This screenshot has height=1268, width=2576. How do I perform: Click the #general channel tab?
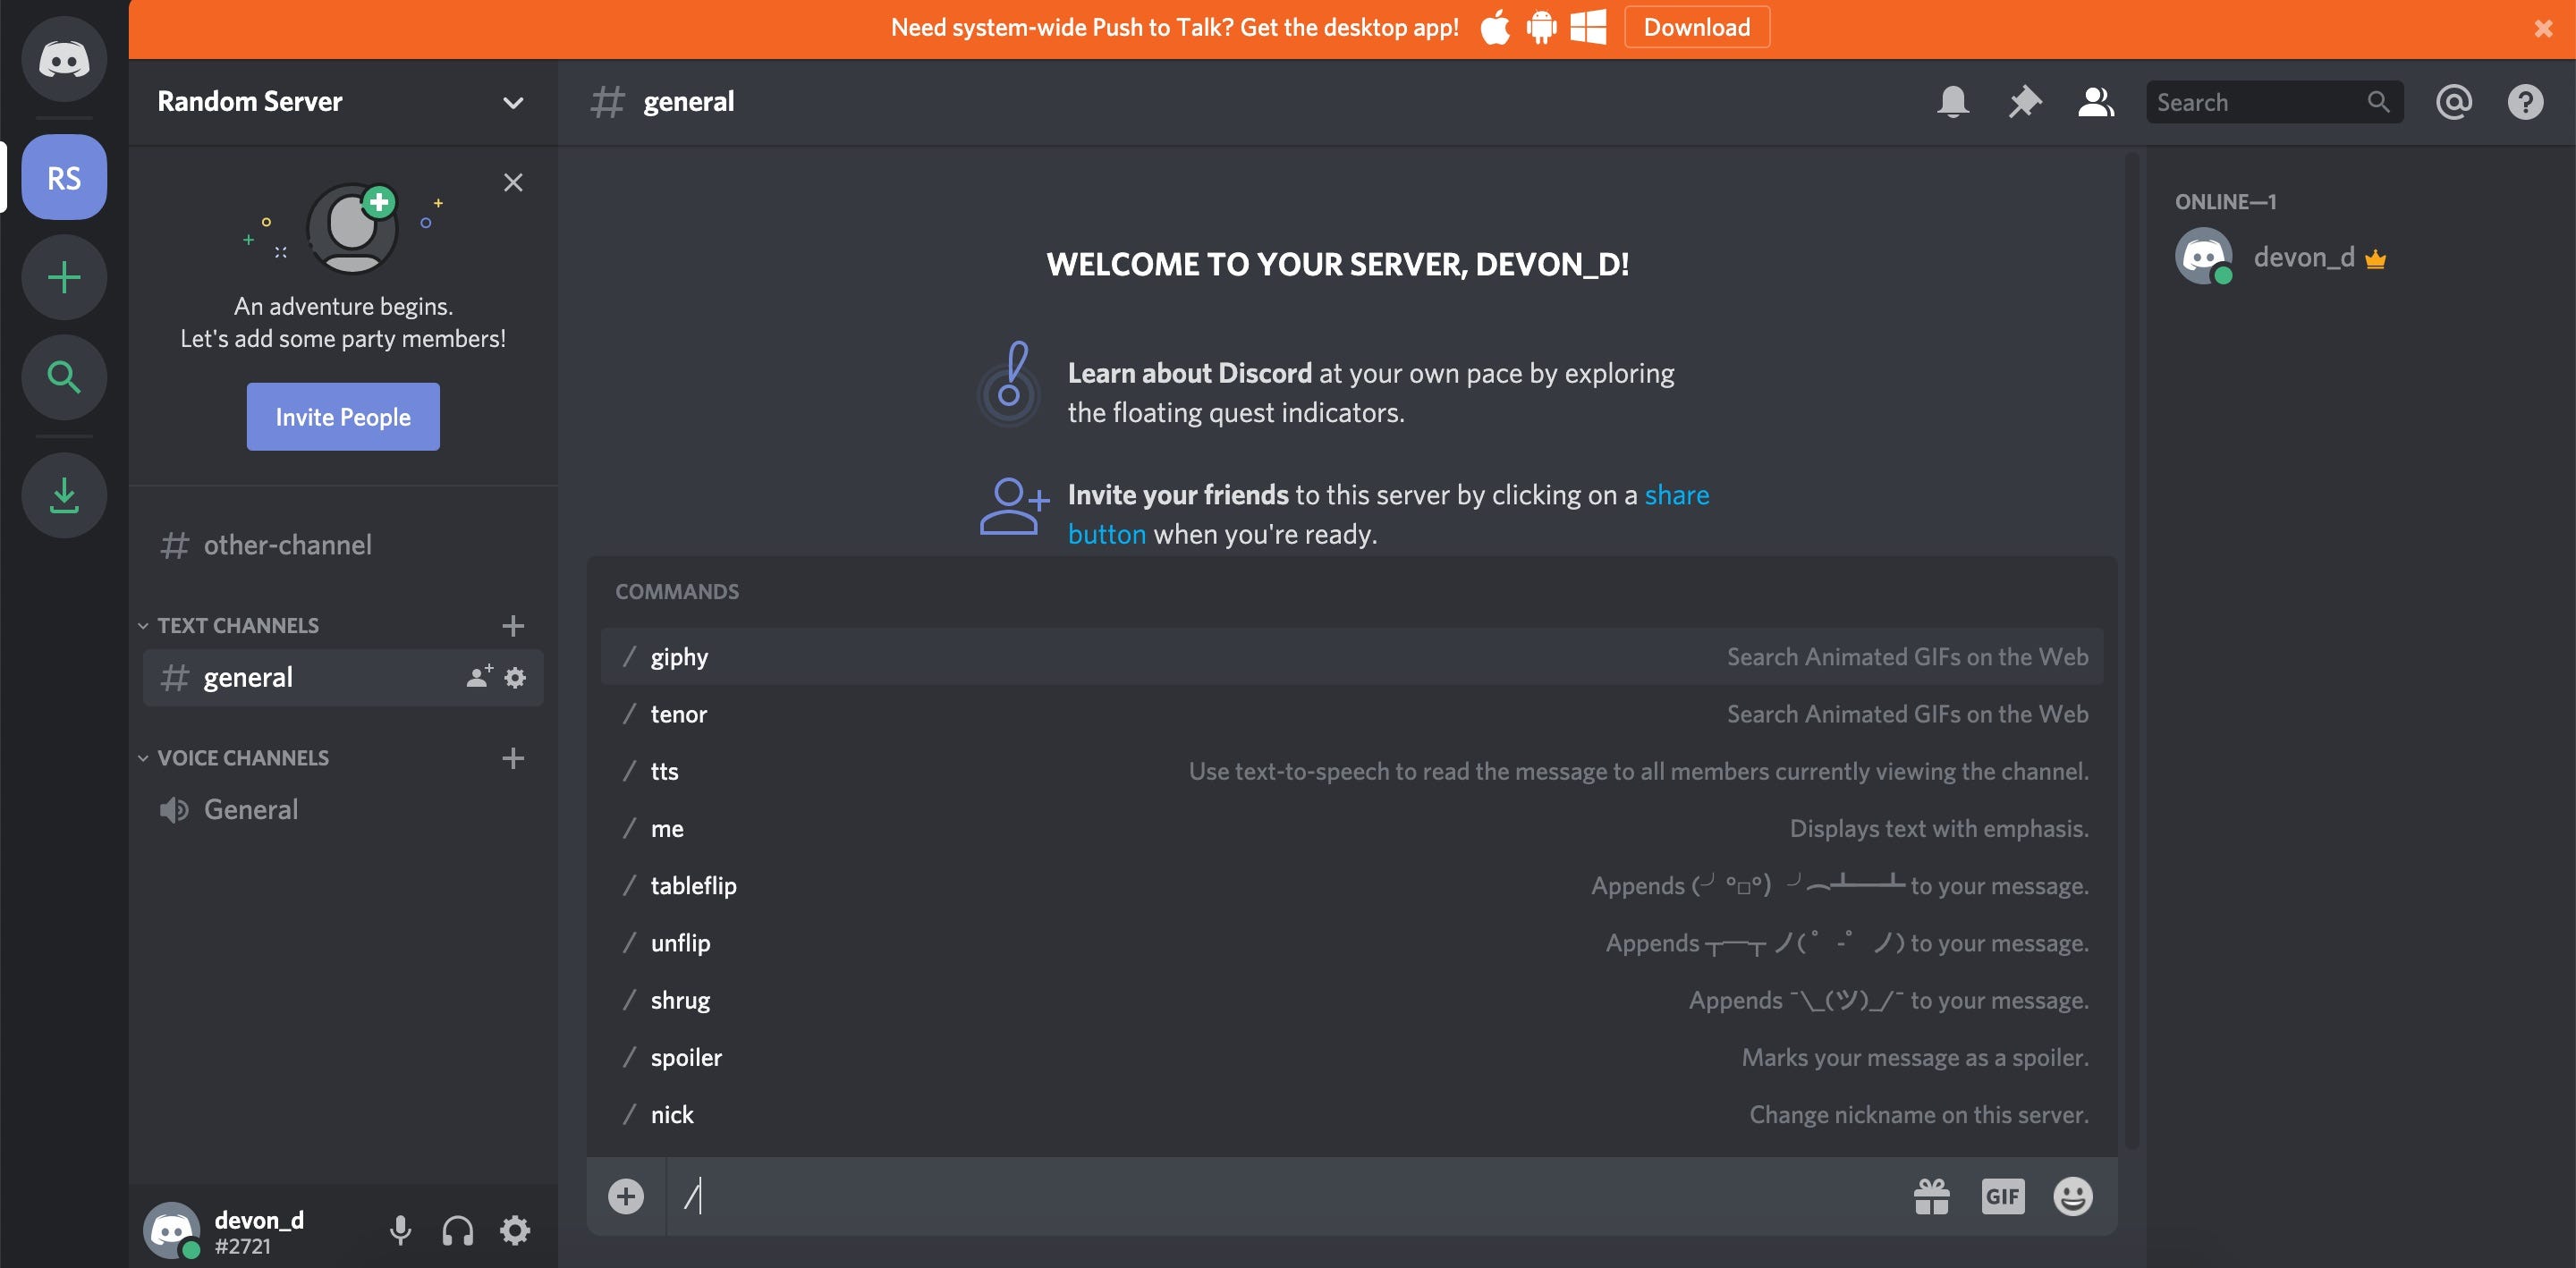(x=248, y=677)
